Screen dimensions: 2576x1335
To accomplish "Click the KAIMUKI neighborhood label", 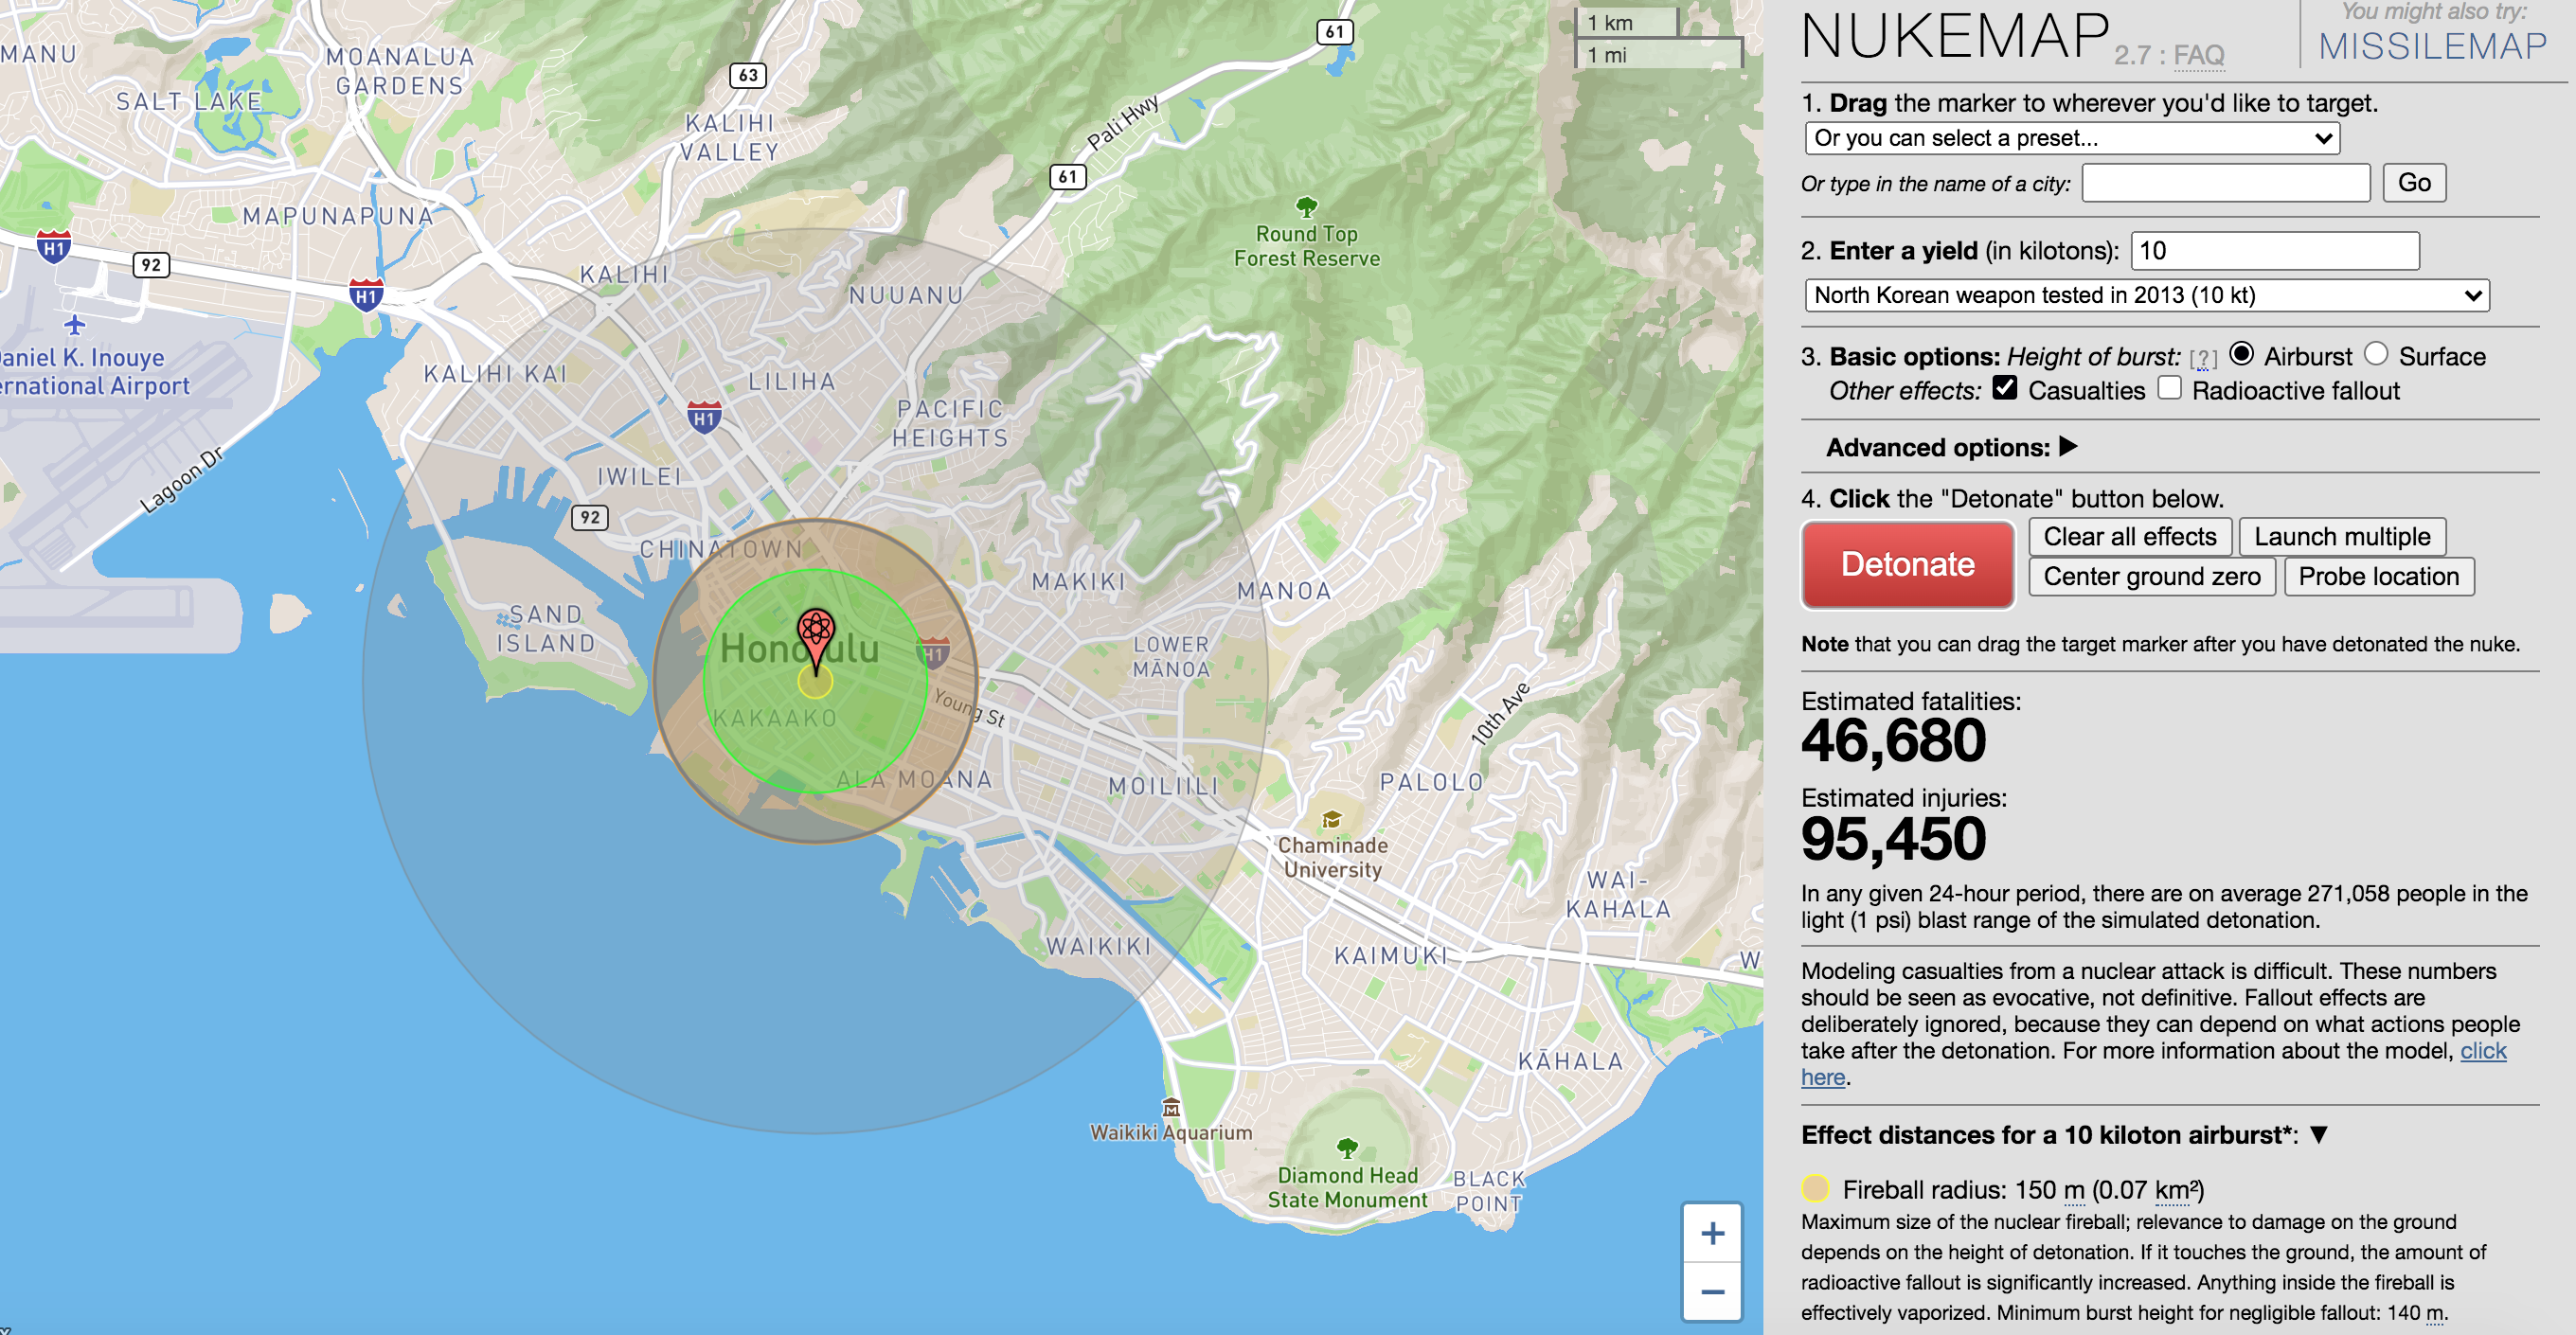I will 1390,956.
